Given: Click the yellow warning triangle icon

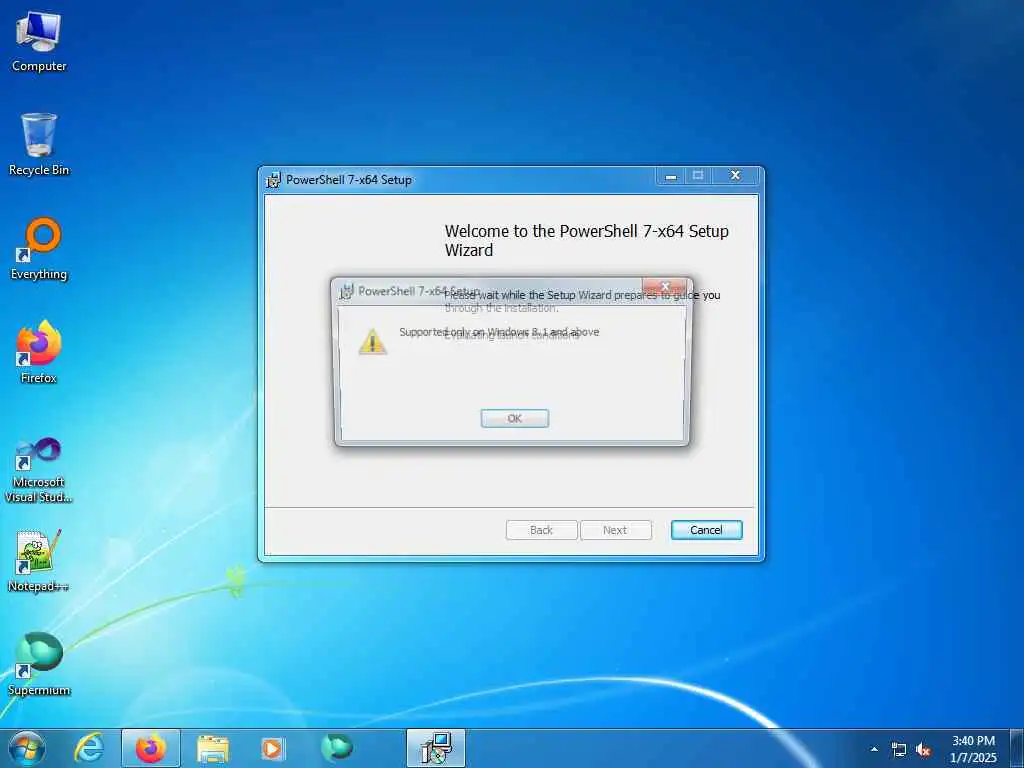Looking at the screenshot, I should [372, 341].
